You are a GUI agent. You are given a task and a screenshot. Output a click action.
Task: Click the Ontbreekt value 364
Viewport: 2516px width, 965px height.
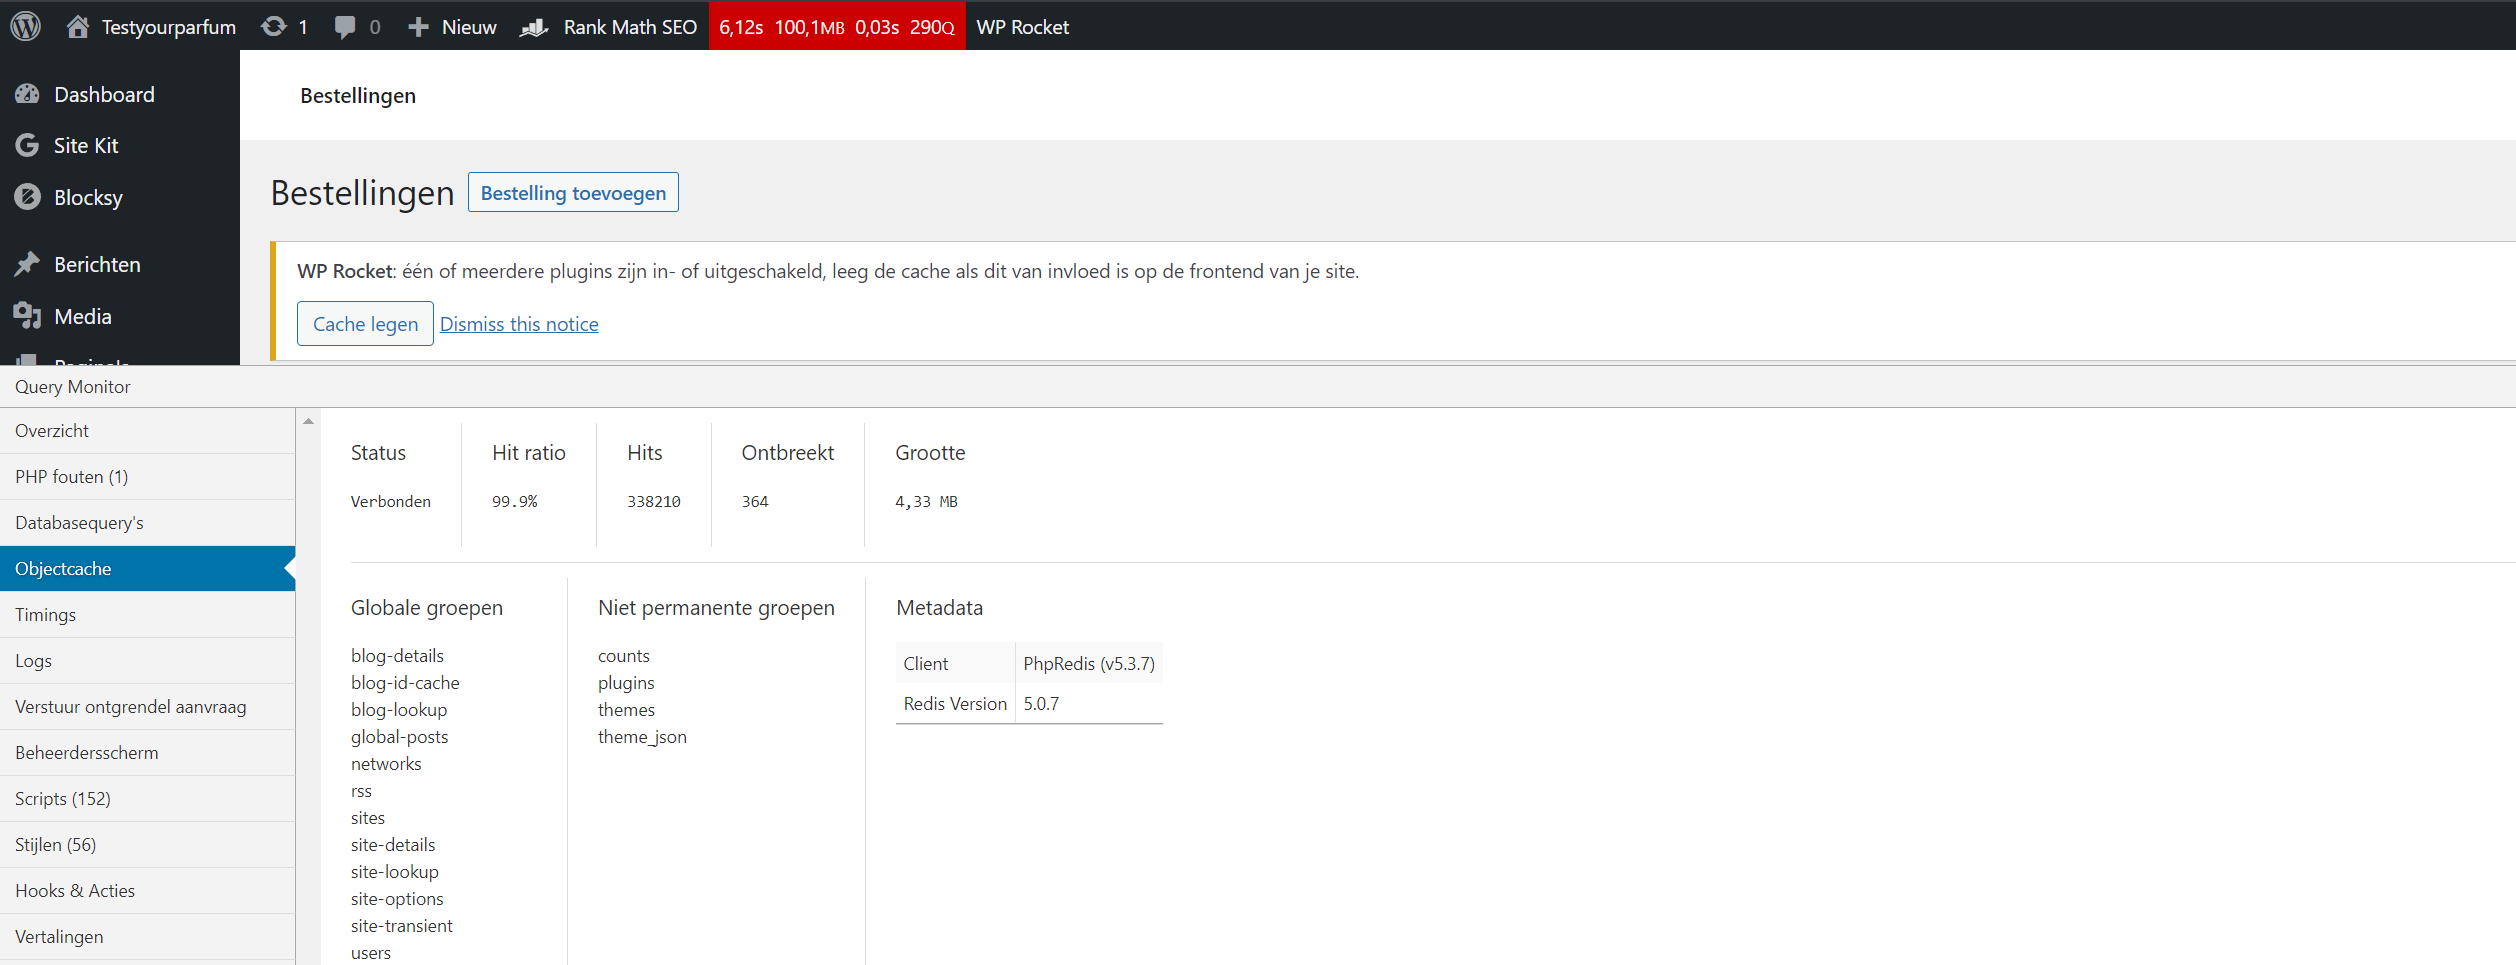point(755,501)
